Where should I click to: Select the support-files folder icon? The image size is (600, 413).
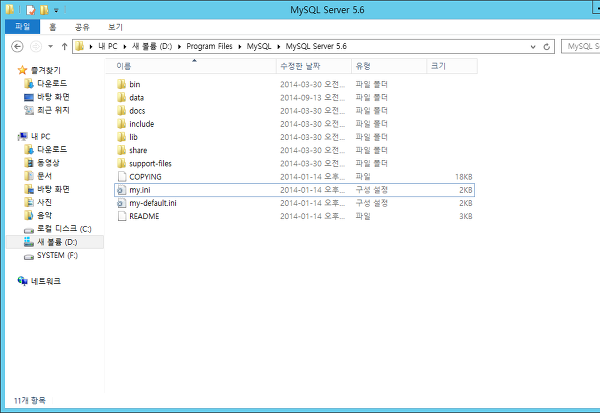pos(121,163)
